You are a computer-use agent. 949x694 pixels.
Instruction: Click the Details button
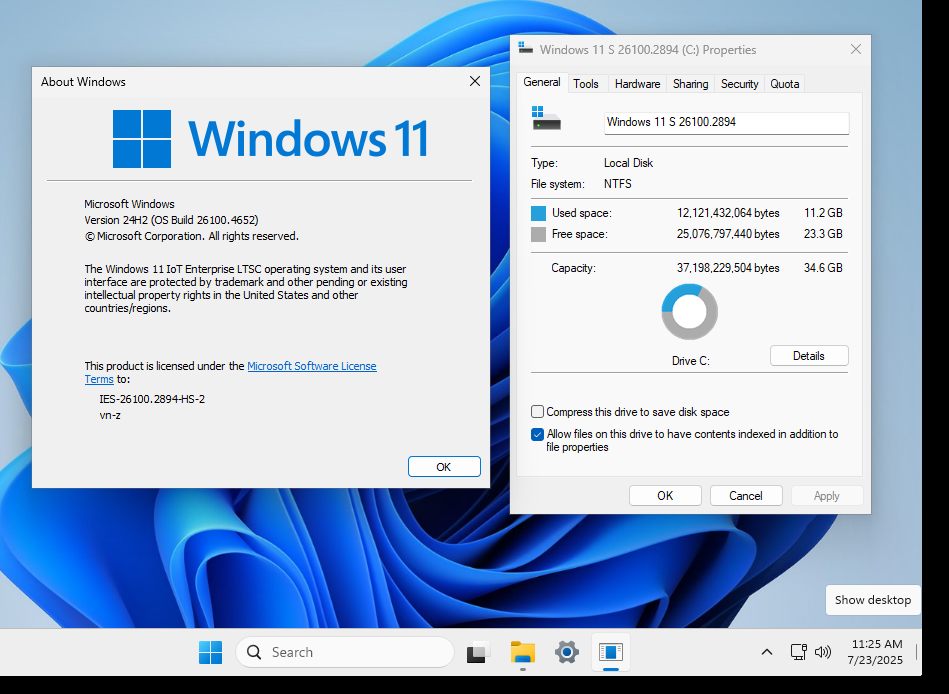pos(809,356)
